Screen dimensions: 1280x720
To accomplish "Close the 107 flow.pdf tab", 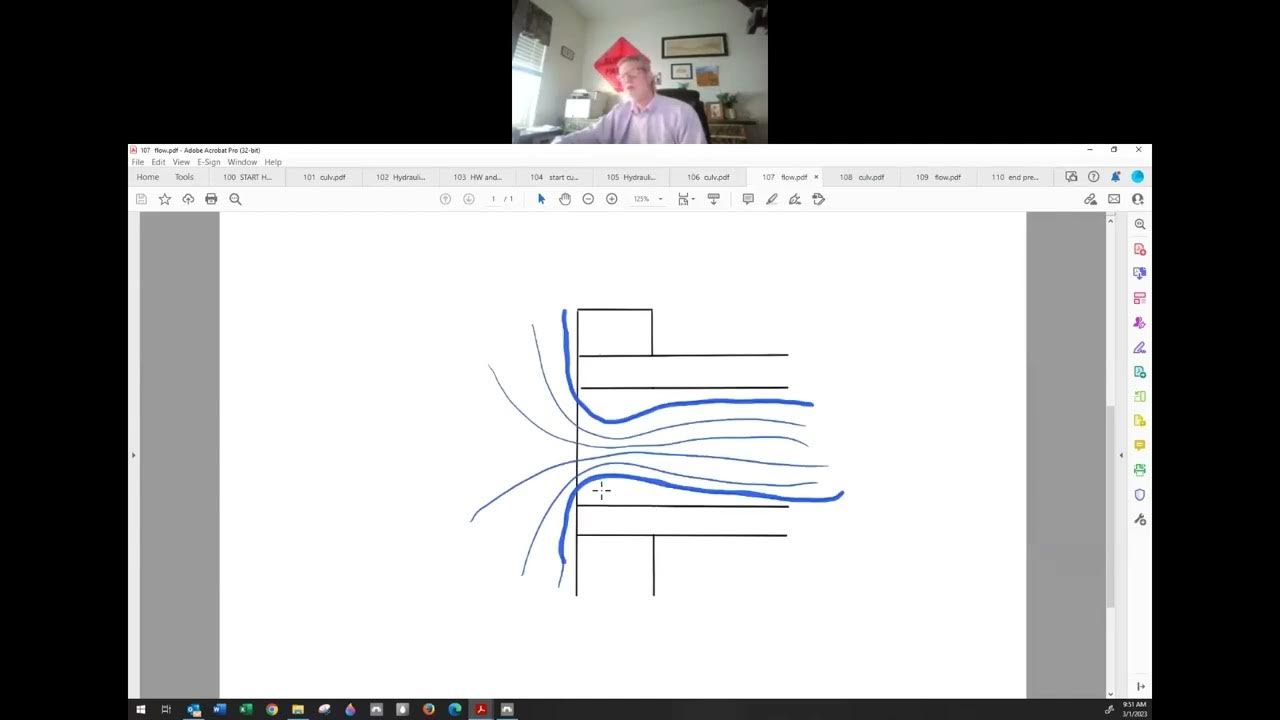I will [816, 177].
